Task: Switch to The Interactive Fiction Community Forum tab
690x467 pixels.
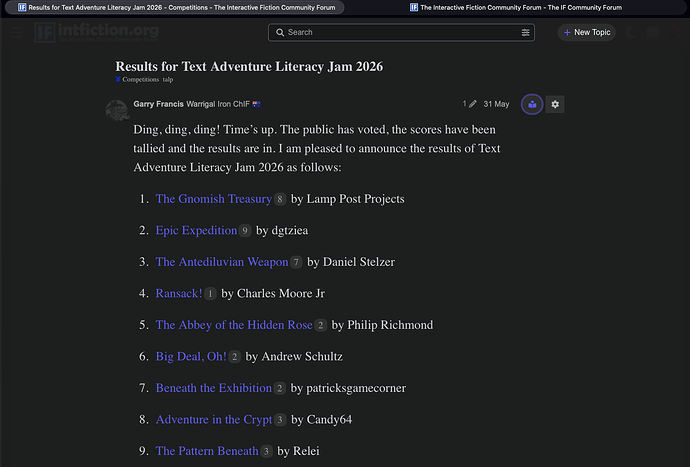Action: [515, 7]
